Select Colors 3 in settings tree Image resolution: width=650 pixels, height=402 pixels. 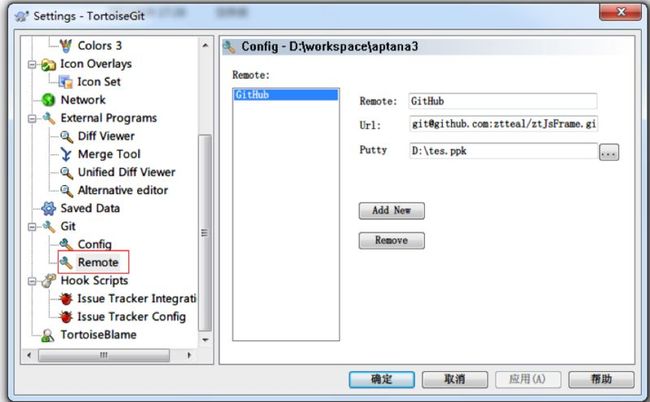(x=100, y=46)
